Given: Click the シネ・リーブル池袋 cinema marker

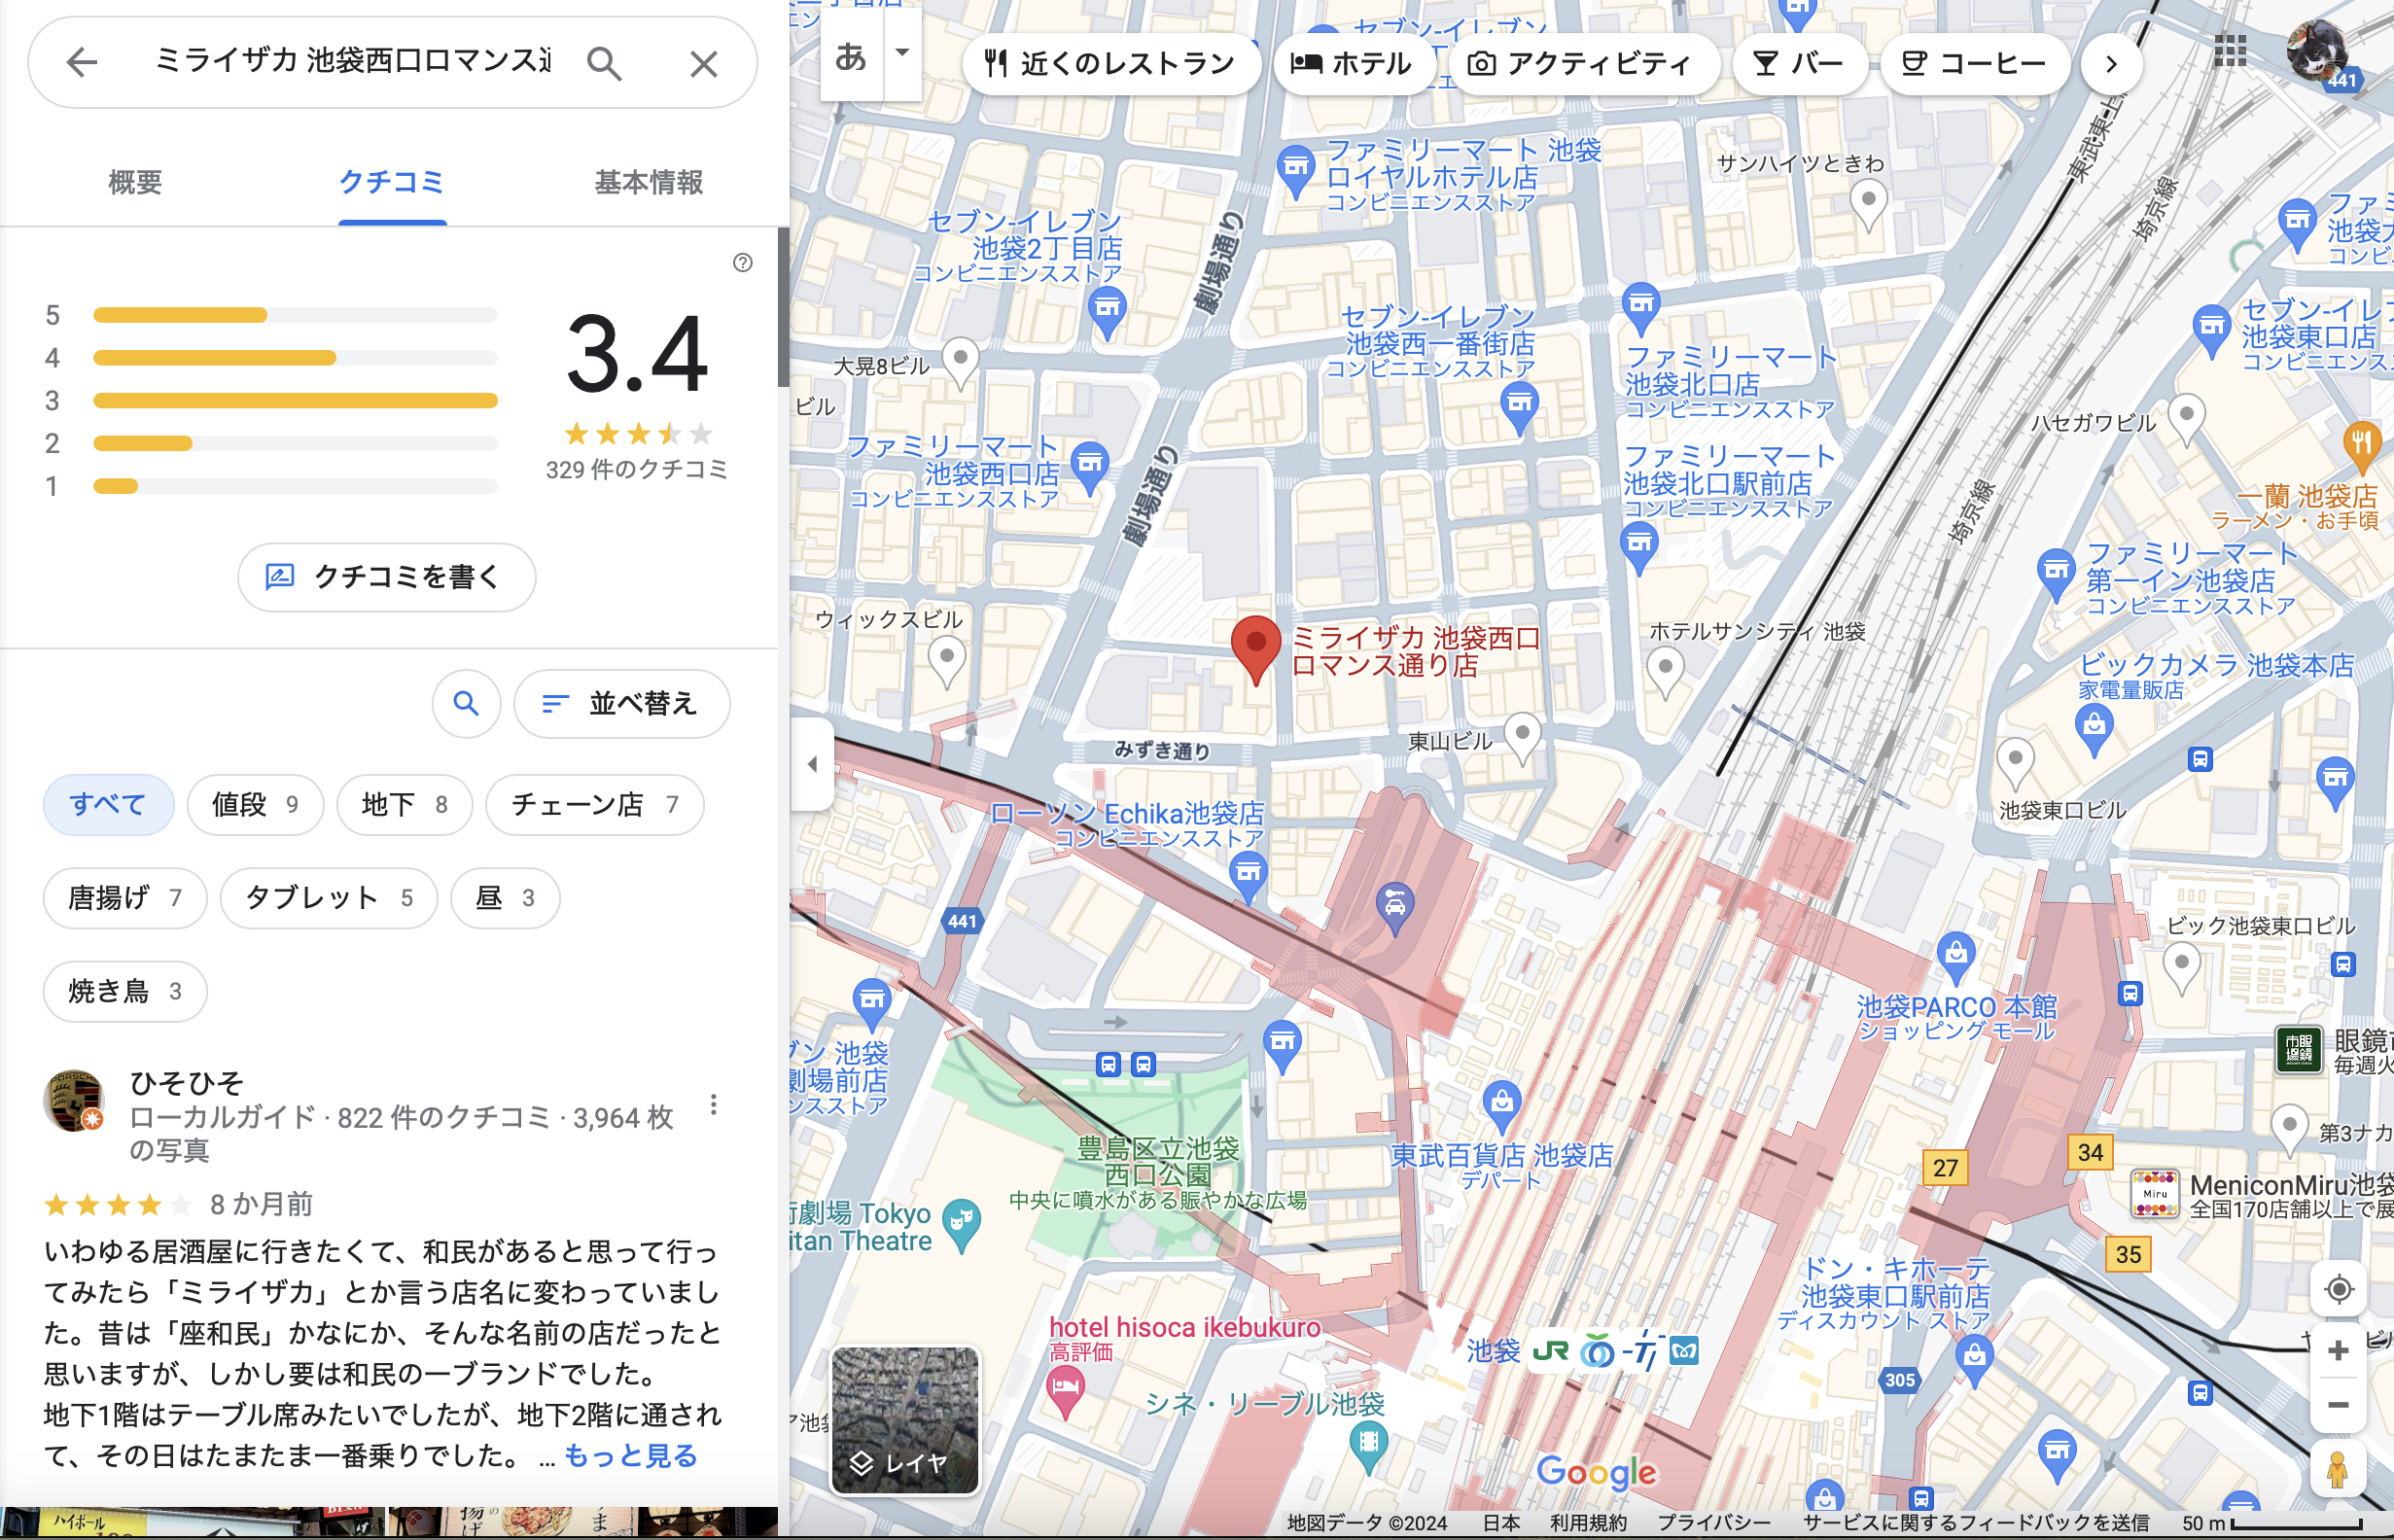Looking at the screenshot, I should [1368, 1447].
